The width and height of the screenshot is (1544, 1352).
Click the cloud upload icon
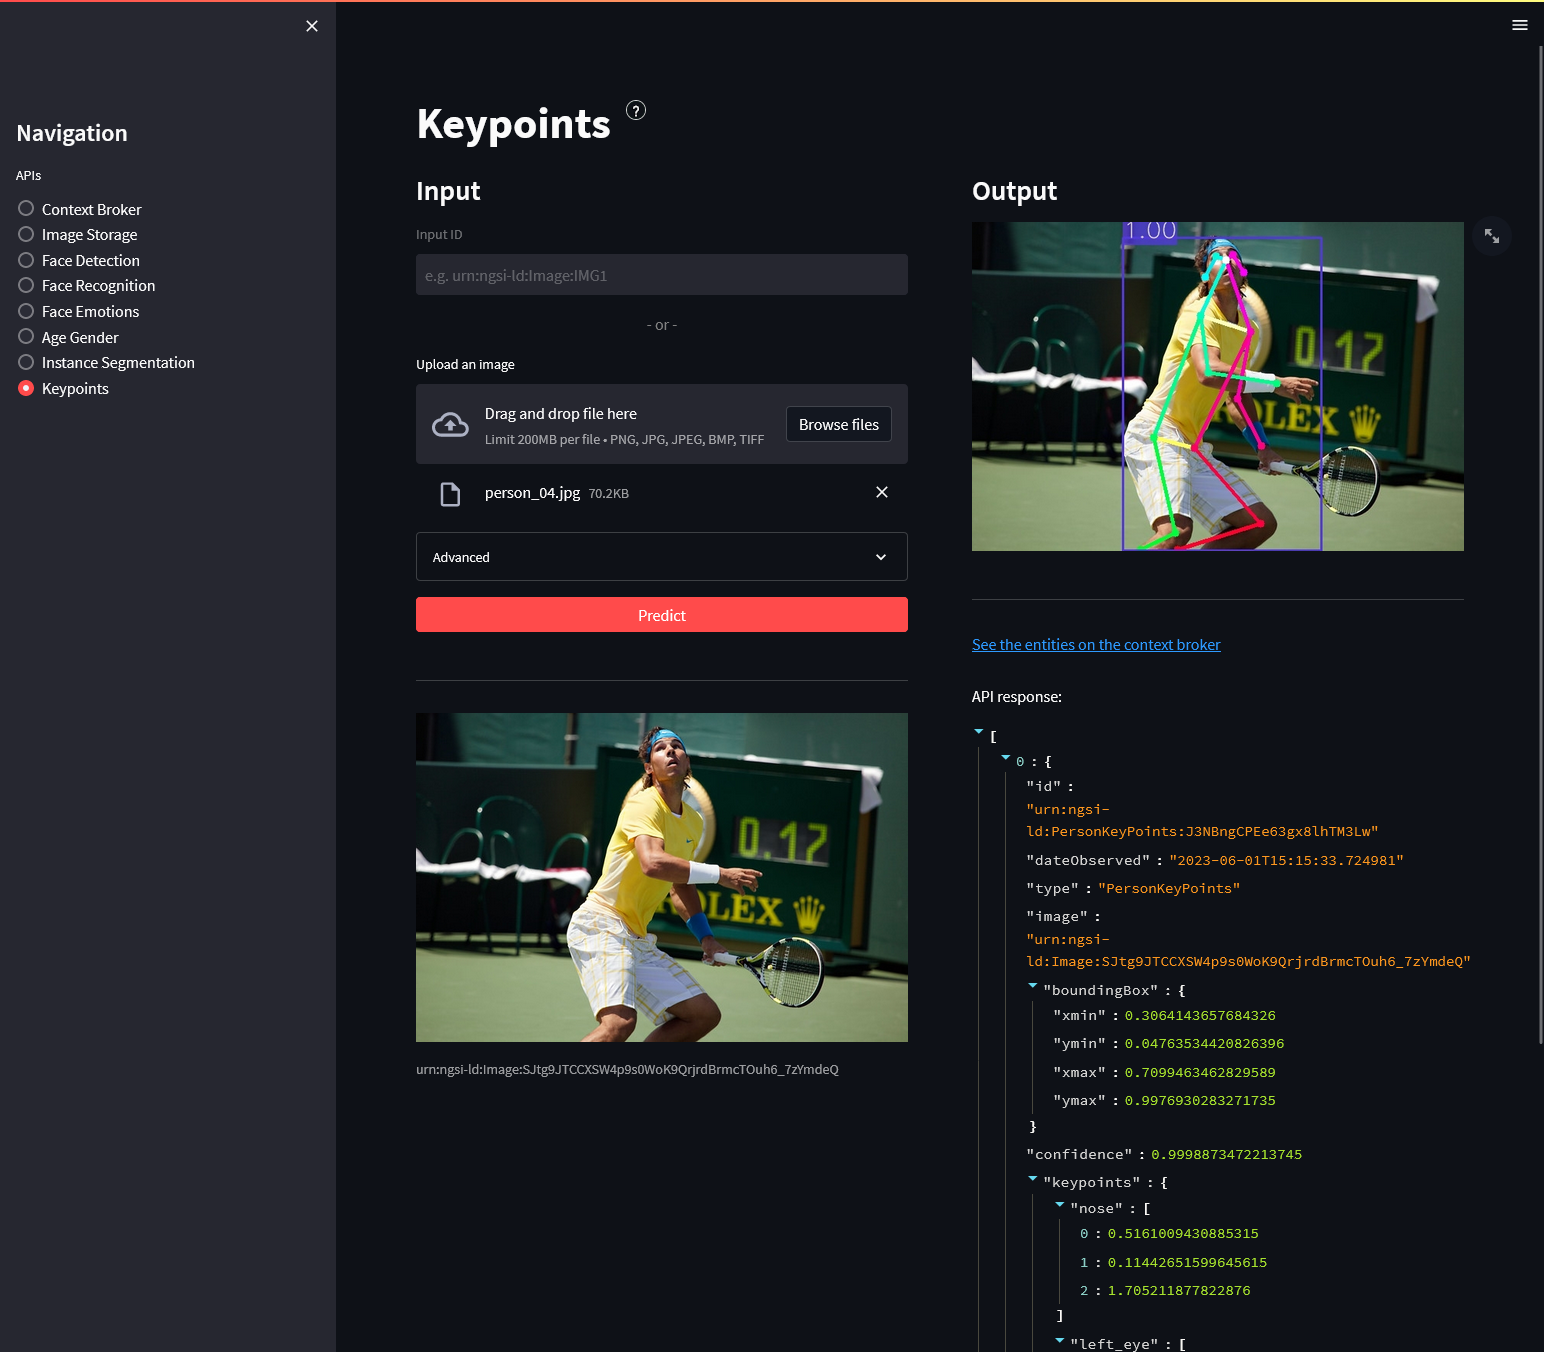click(450, 425)
